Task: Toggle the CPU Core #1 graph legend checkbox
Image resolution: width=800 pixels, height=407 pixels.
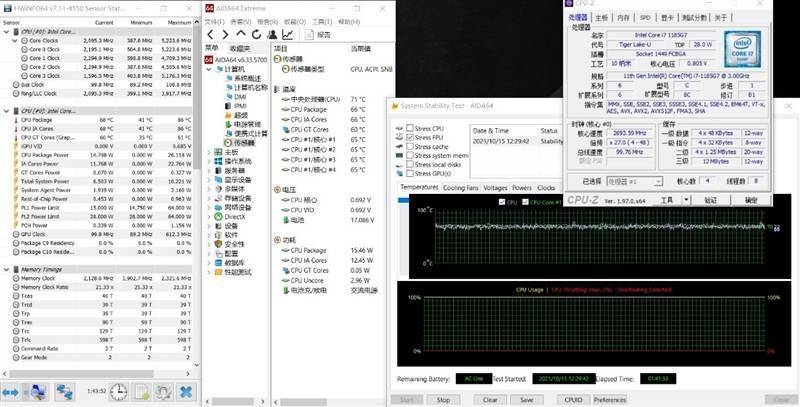Action: [525, 202]
